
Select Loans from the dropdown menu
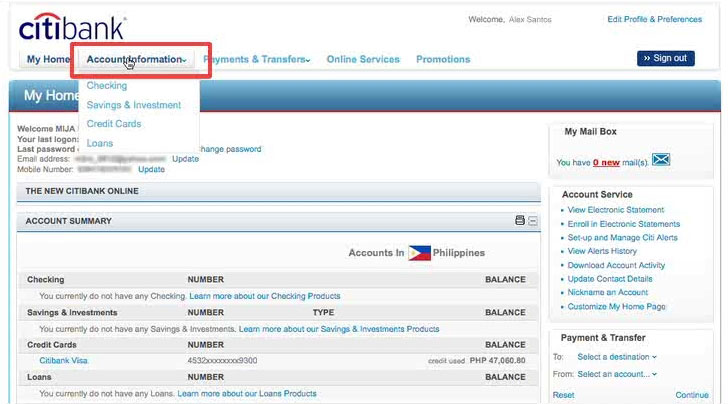(100, 143)
